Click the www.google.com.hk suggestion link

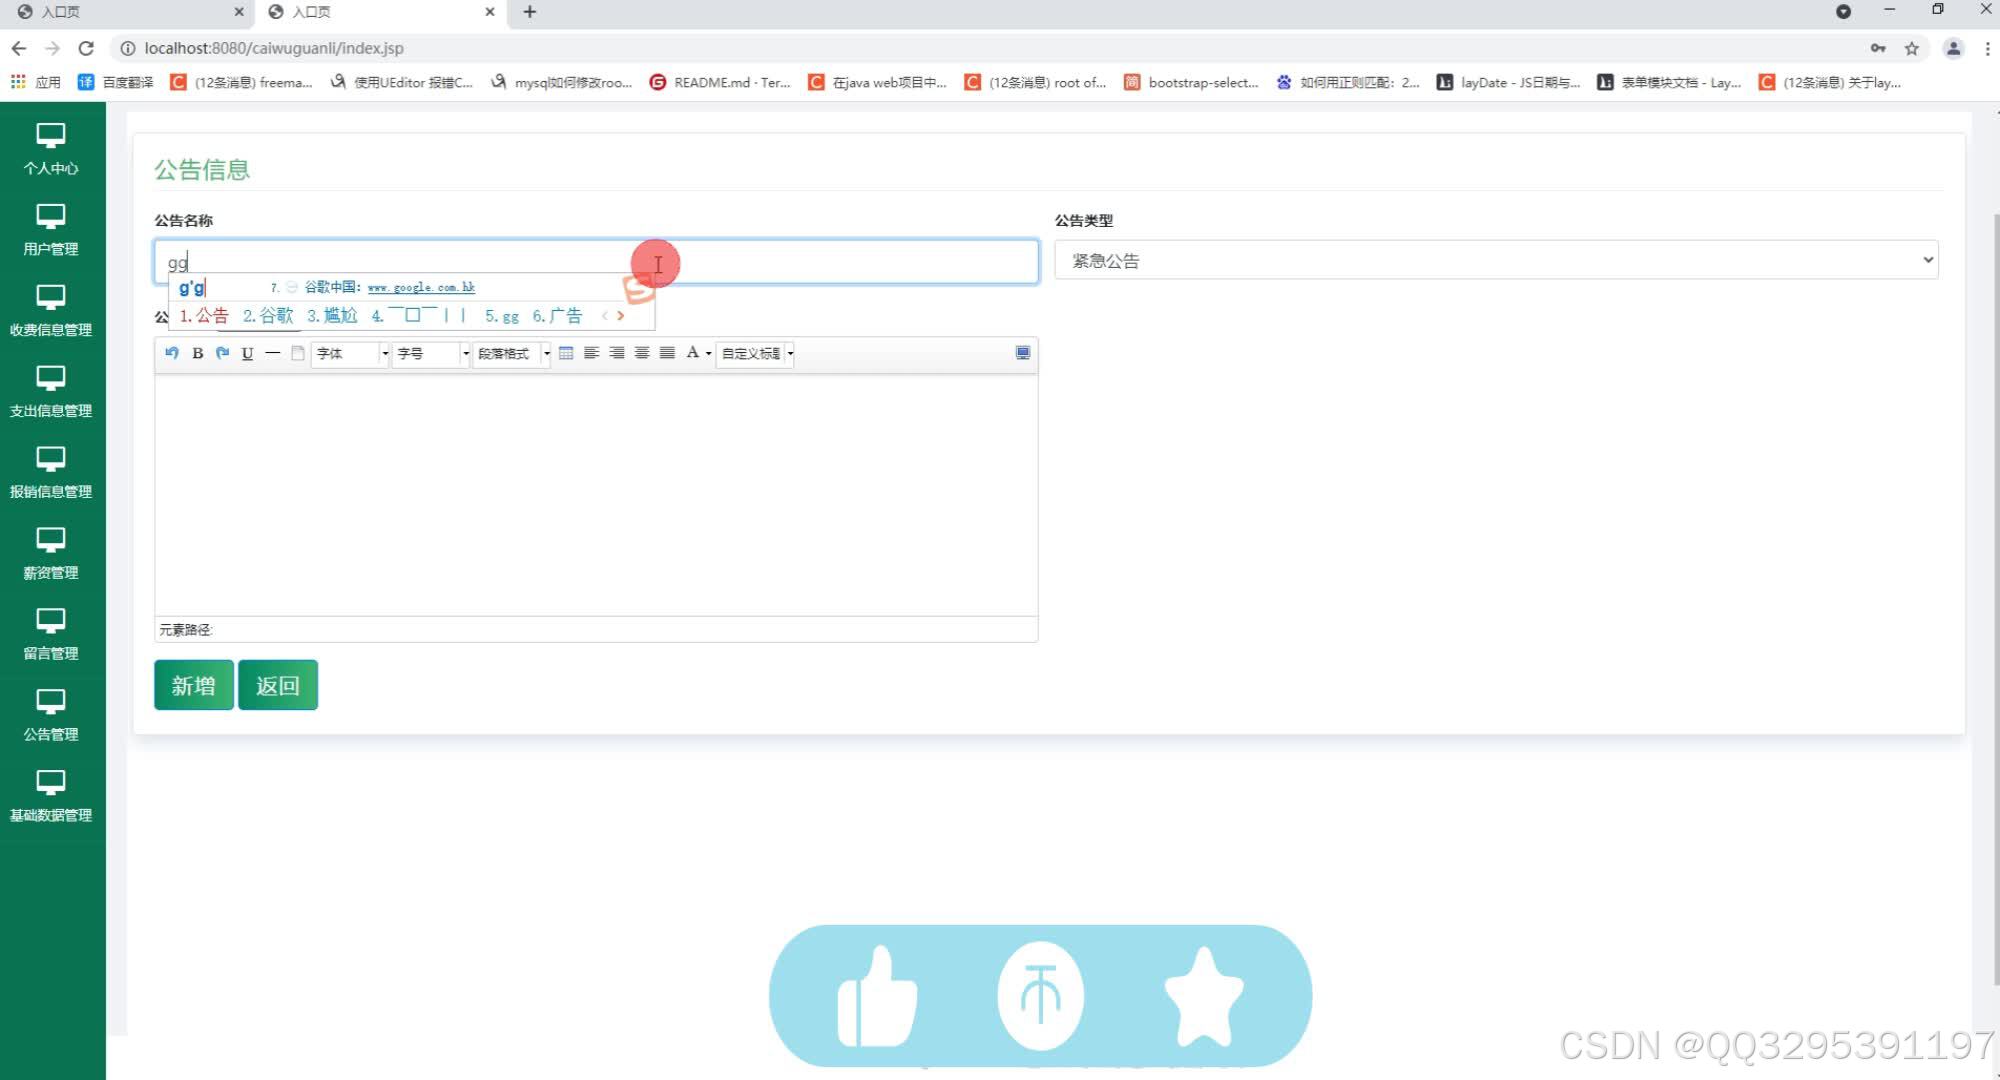point(421,287)
